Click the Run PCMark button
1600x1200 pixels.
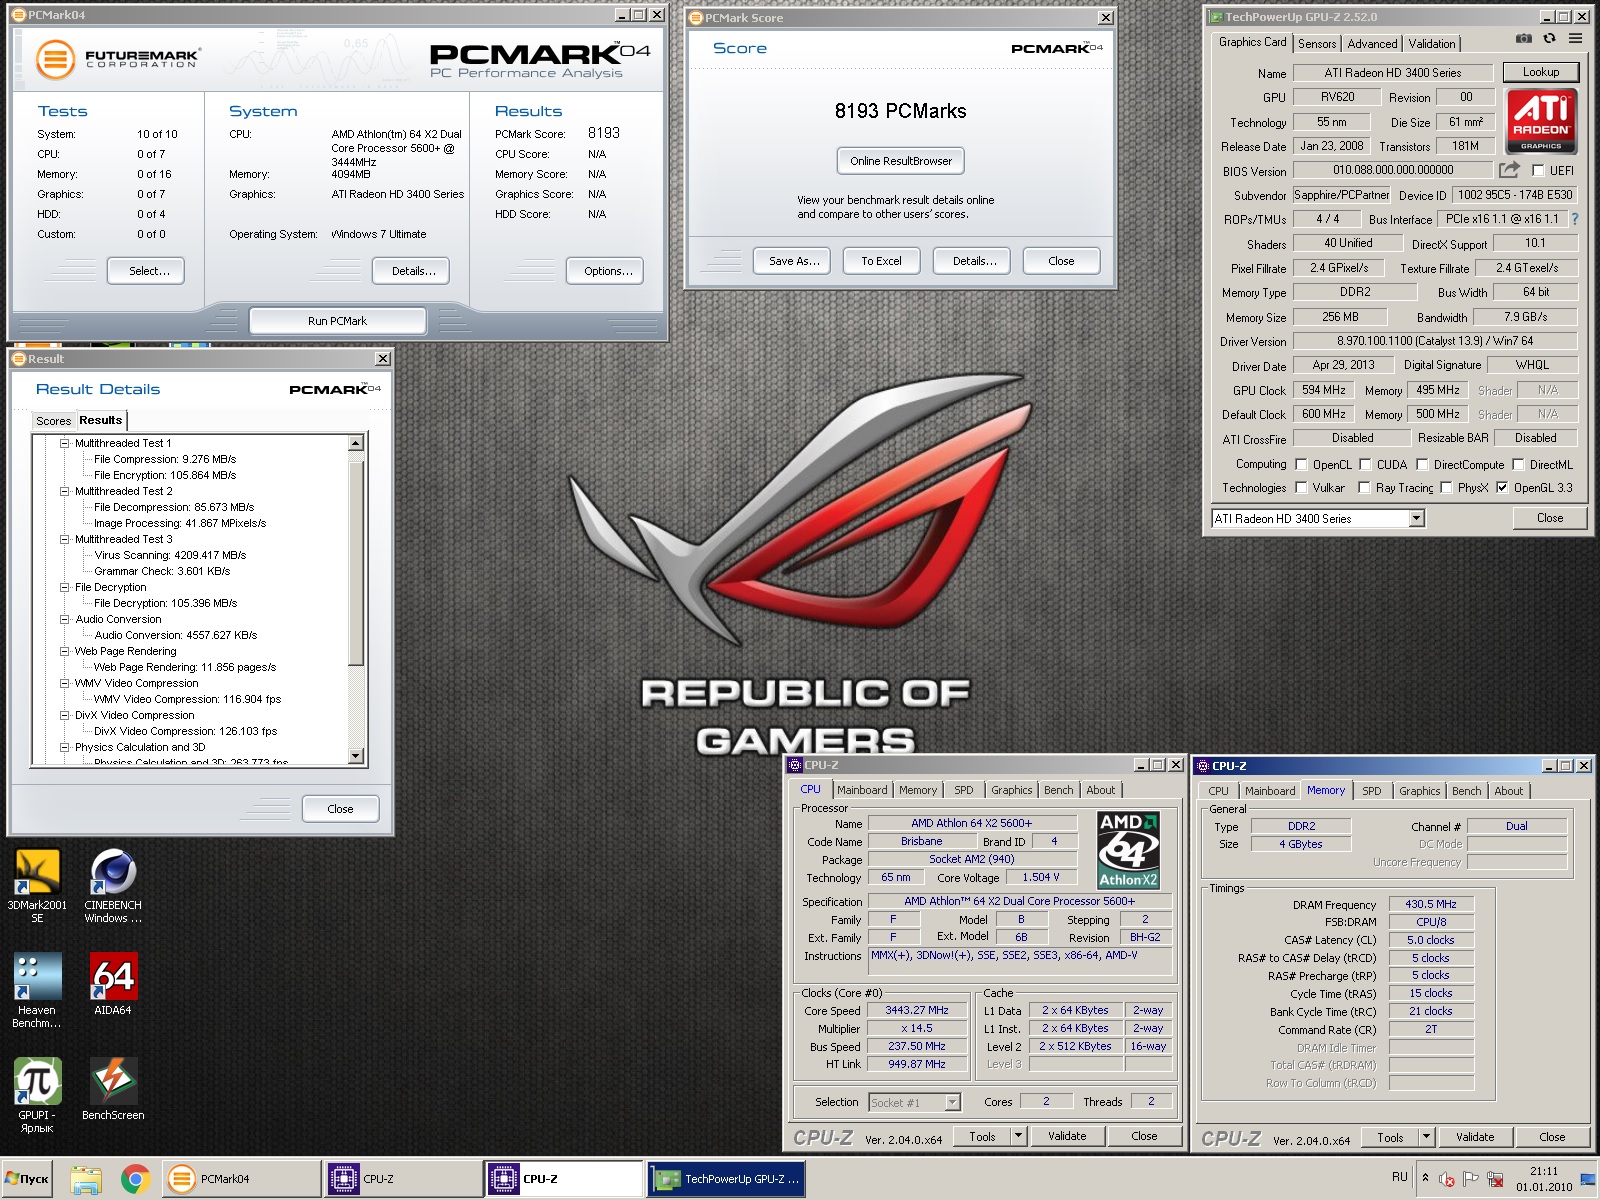click(x=337, y=321)
